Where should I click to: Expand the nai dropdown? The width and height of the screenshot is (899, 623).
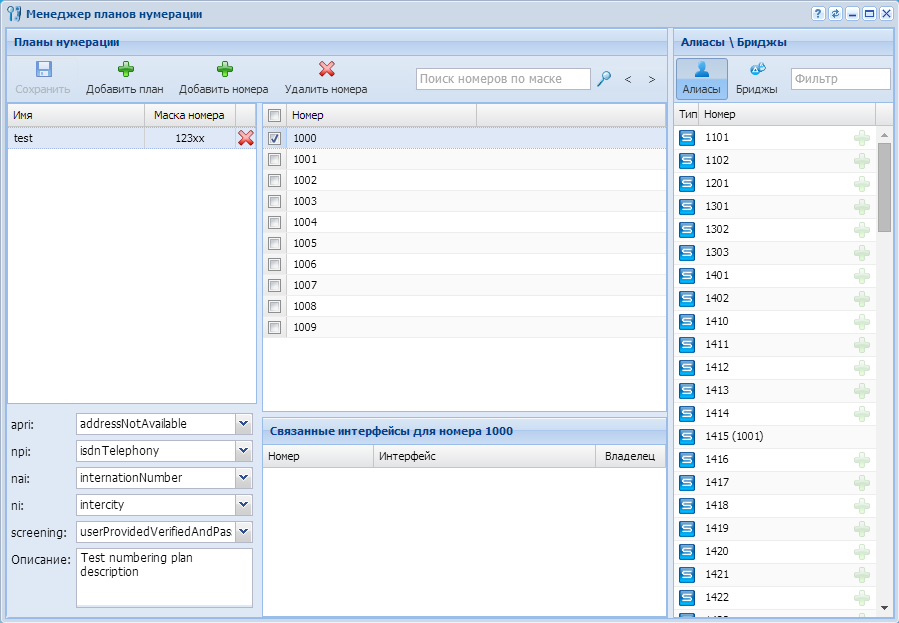click(243, 478)
